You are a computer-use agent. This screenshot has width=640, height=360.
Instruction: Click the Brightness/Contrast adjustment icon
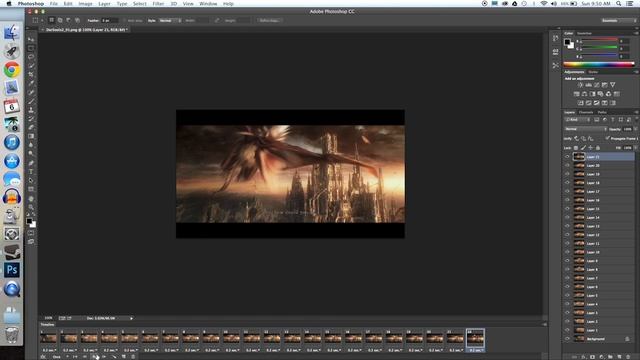tap(580, 85)
